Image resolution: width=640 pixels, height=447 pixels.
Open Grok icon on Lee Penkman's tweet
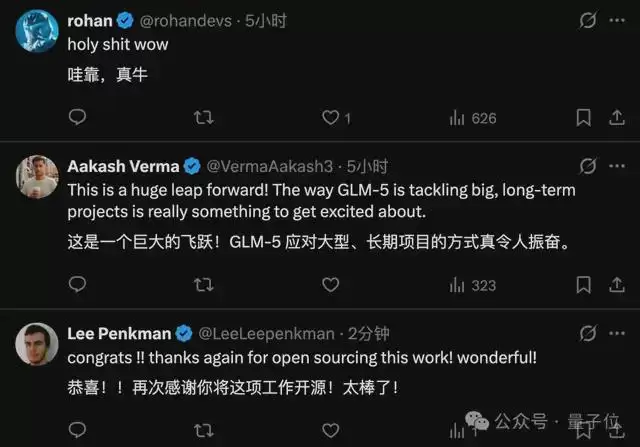click(588, 333)
